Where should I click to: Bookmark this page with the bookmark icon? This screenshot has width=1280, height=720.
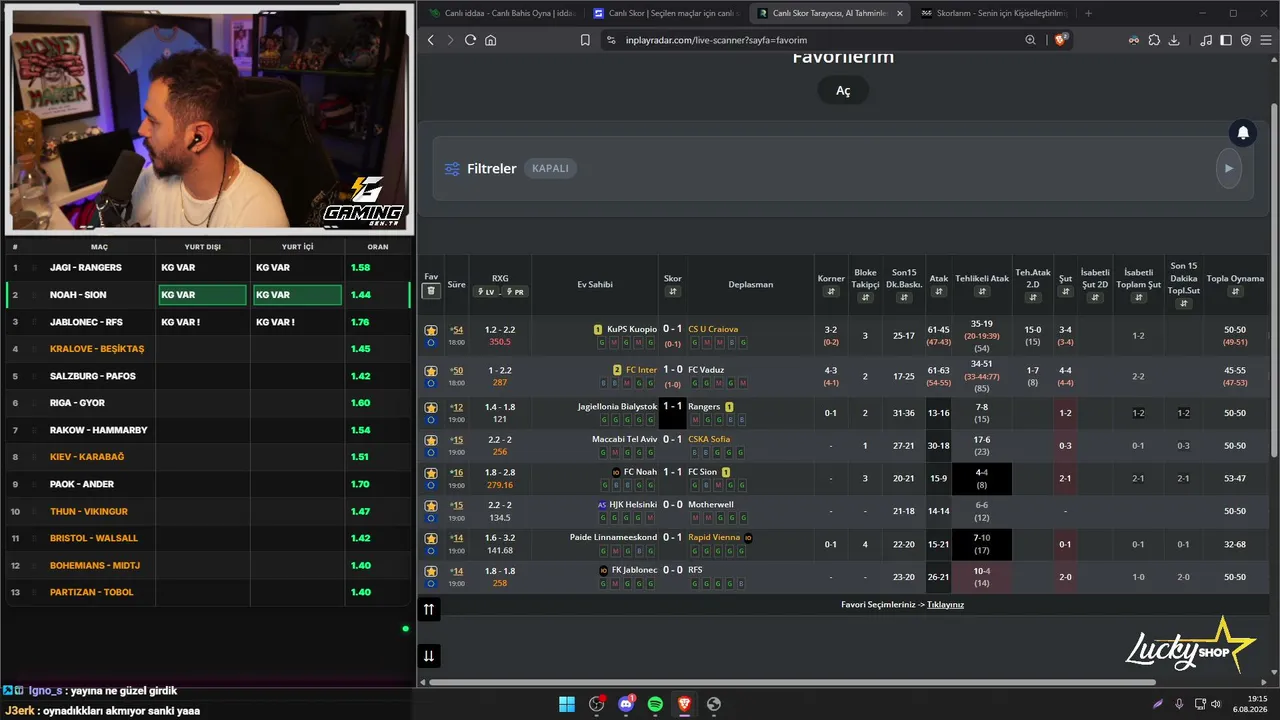[x=585, y=40]
